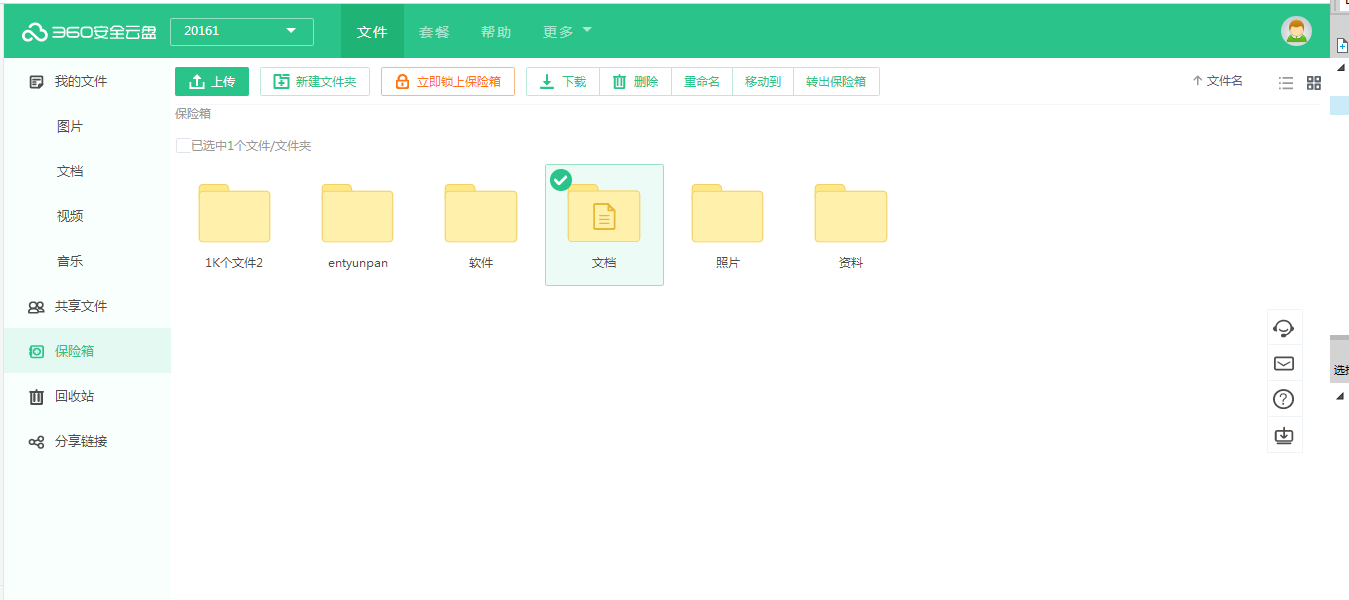Create a folder with 新建文件夹
Image resolution: width=1349 pixels, height=600 pixels.
click(315, 82)
